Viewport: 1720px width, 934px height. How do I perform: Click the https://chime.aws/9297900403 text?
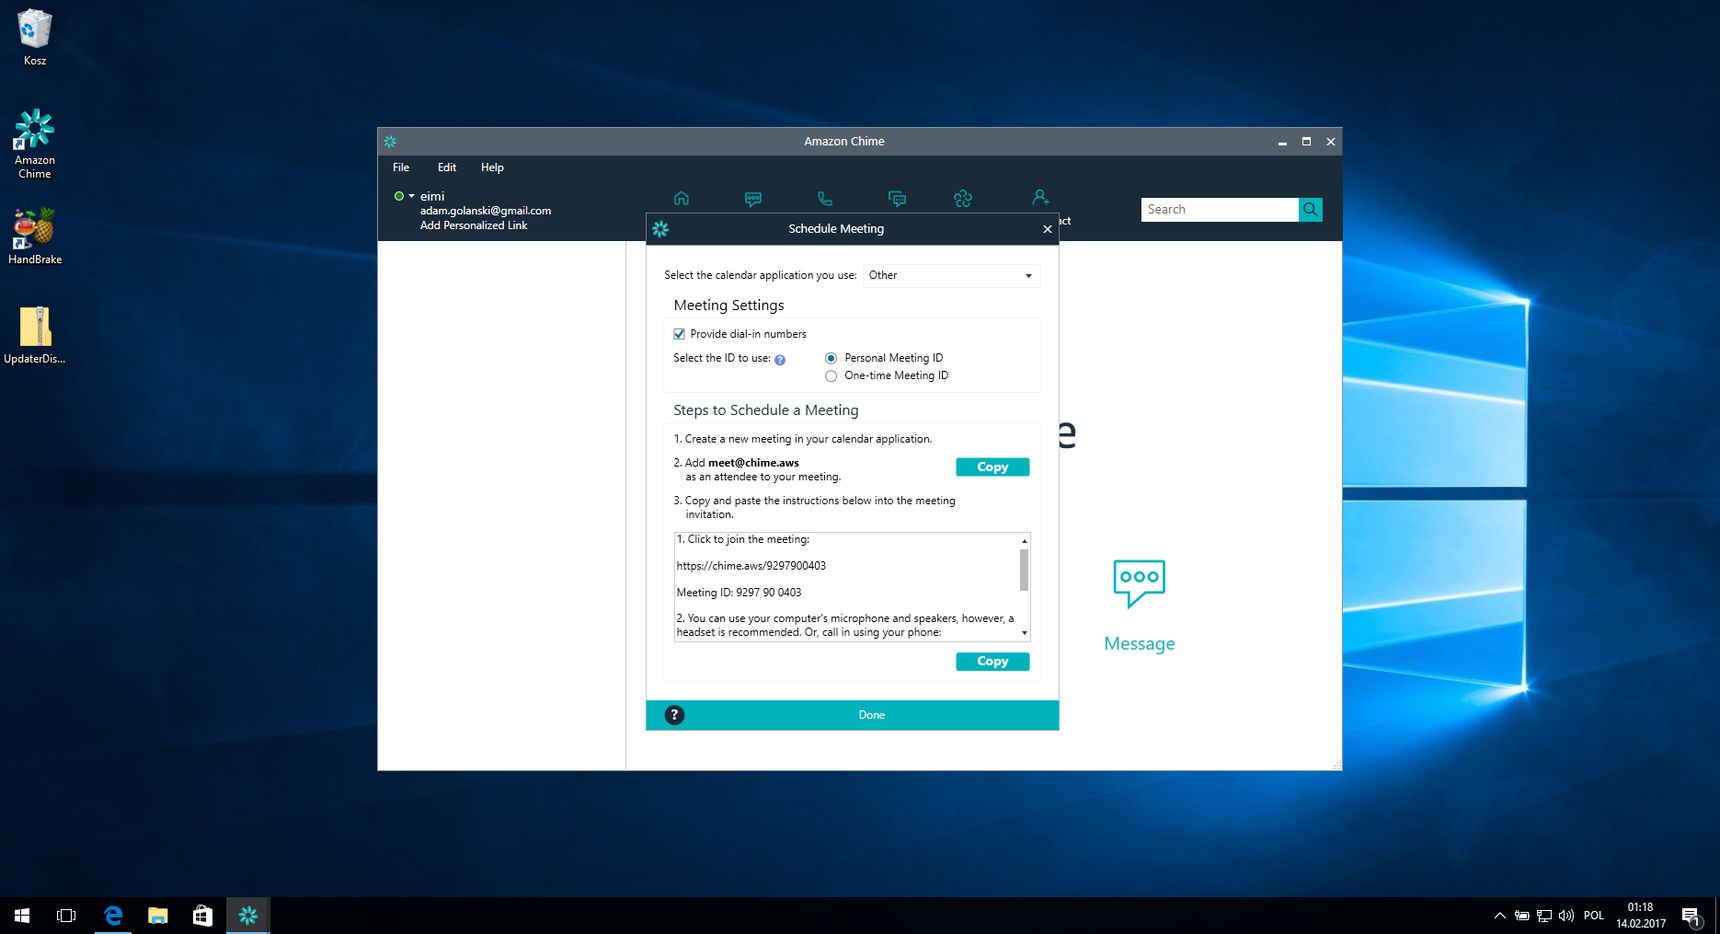coord(751,566)
